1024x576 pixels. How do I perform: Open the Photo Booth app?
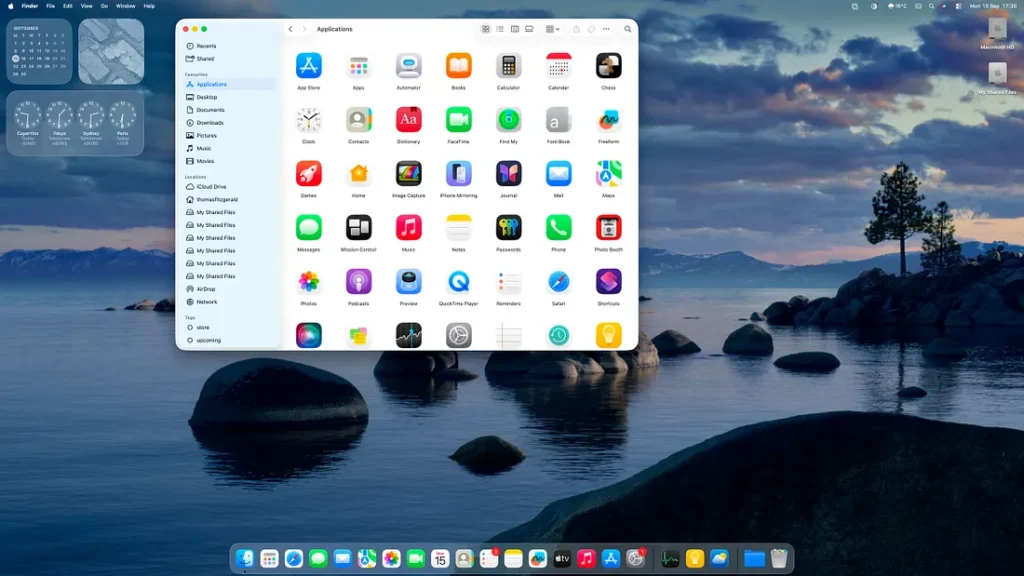click(608, 228)
